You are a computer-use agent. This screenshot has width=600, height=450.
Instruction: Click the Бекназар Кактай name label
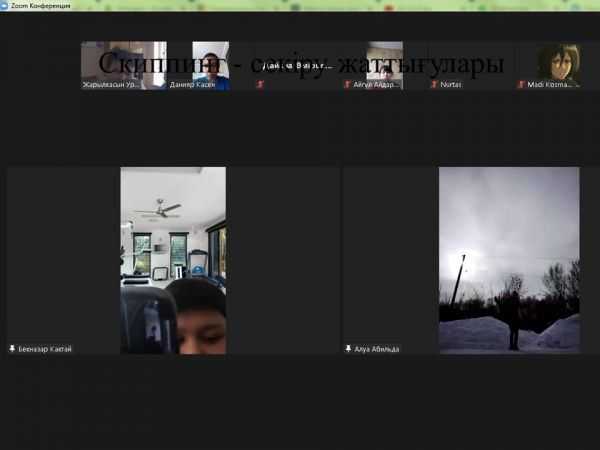coord(45,349)
